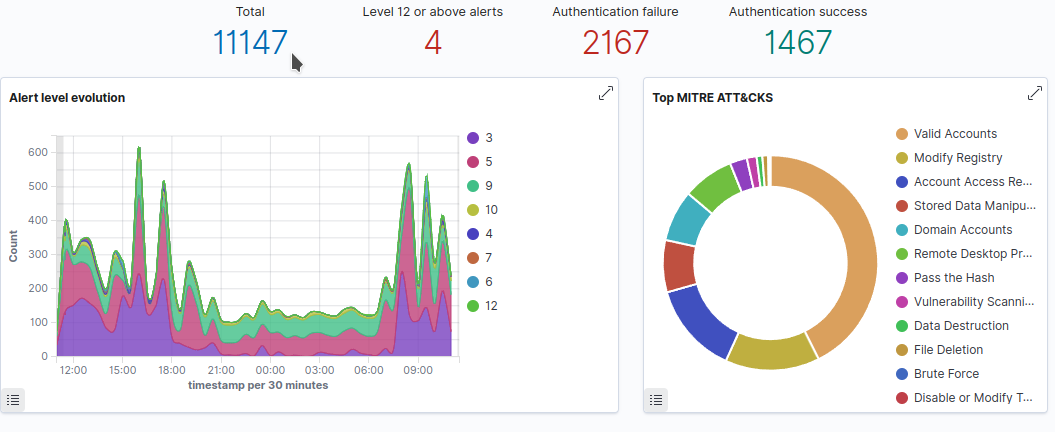The image size is (1055, 432).
Task: Click level 9 legend color dot
Action: click(473, 186)
